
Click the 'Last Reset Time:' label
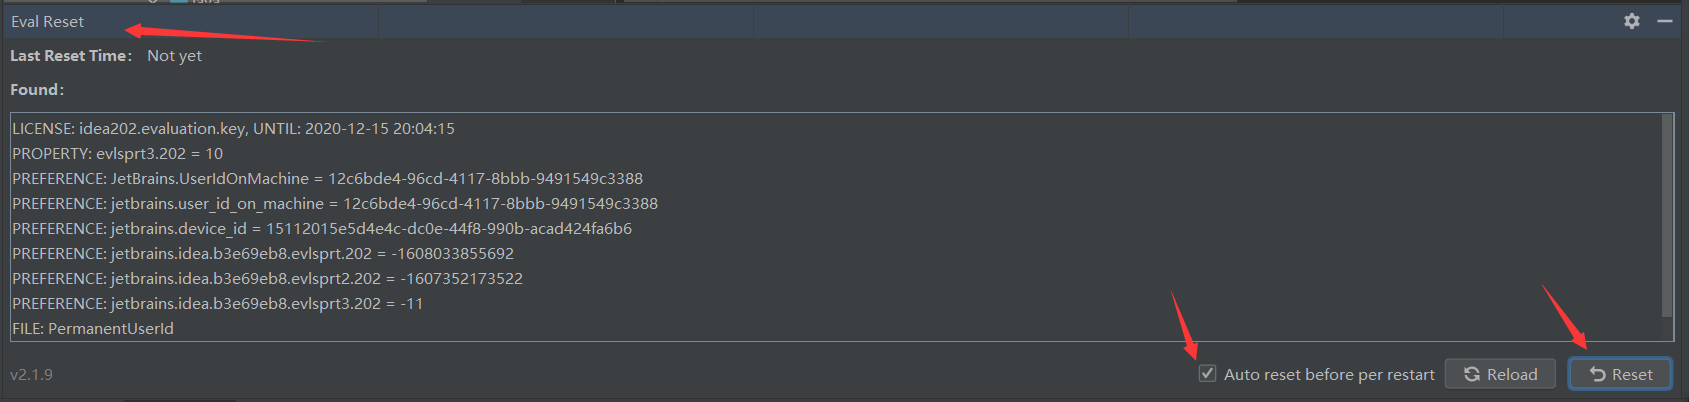coord(71,56)
